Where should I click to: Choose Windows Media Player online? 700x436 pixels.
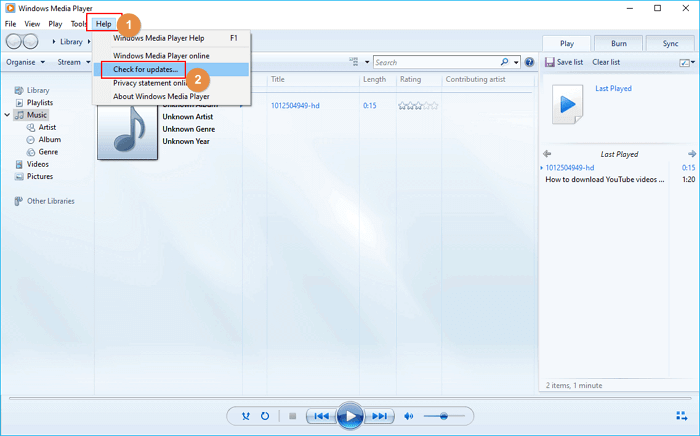click(x=171, y=56)
